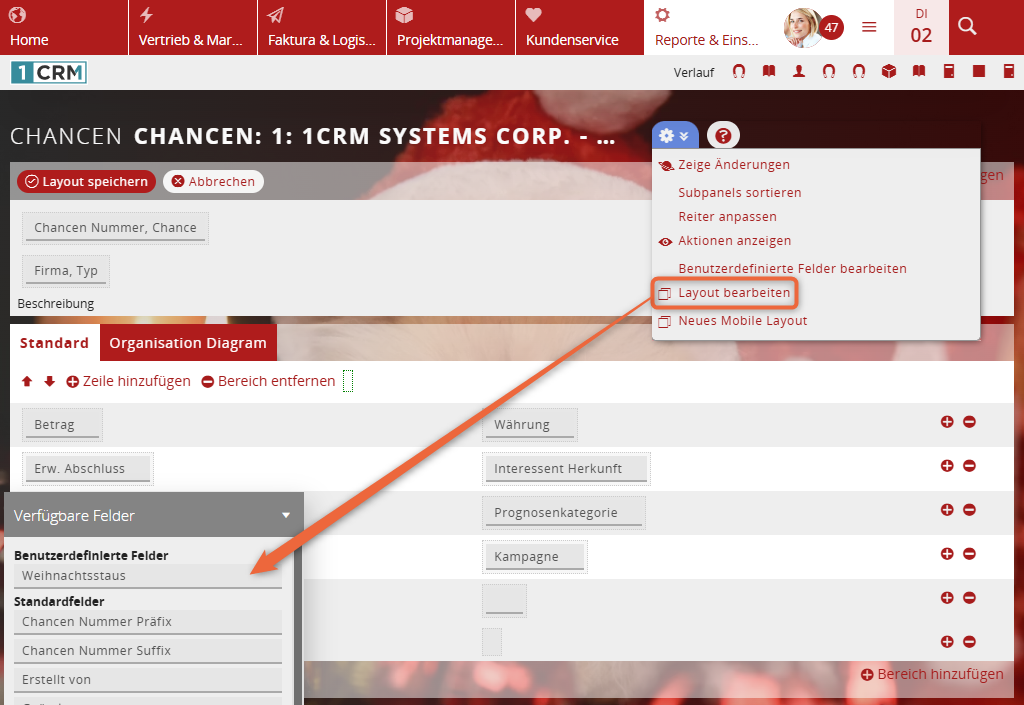1024x705 pixels.
Task: Collapse the Verfügbare Felder panel chevron
Action: 287,515
